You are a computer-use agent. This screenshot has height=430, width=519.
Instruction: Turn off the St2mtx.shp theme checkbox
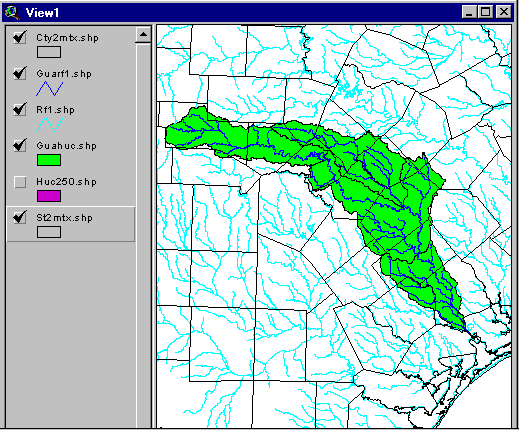point(20,217)
